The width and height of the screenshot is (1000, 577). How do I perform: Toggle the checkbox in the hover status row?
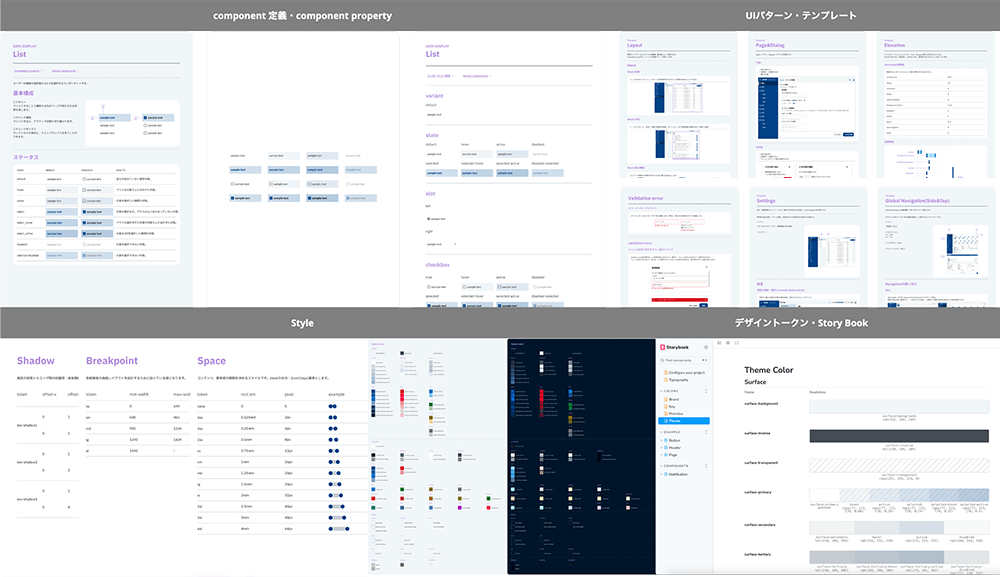click(x=84, y=190)
